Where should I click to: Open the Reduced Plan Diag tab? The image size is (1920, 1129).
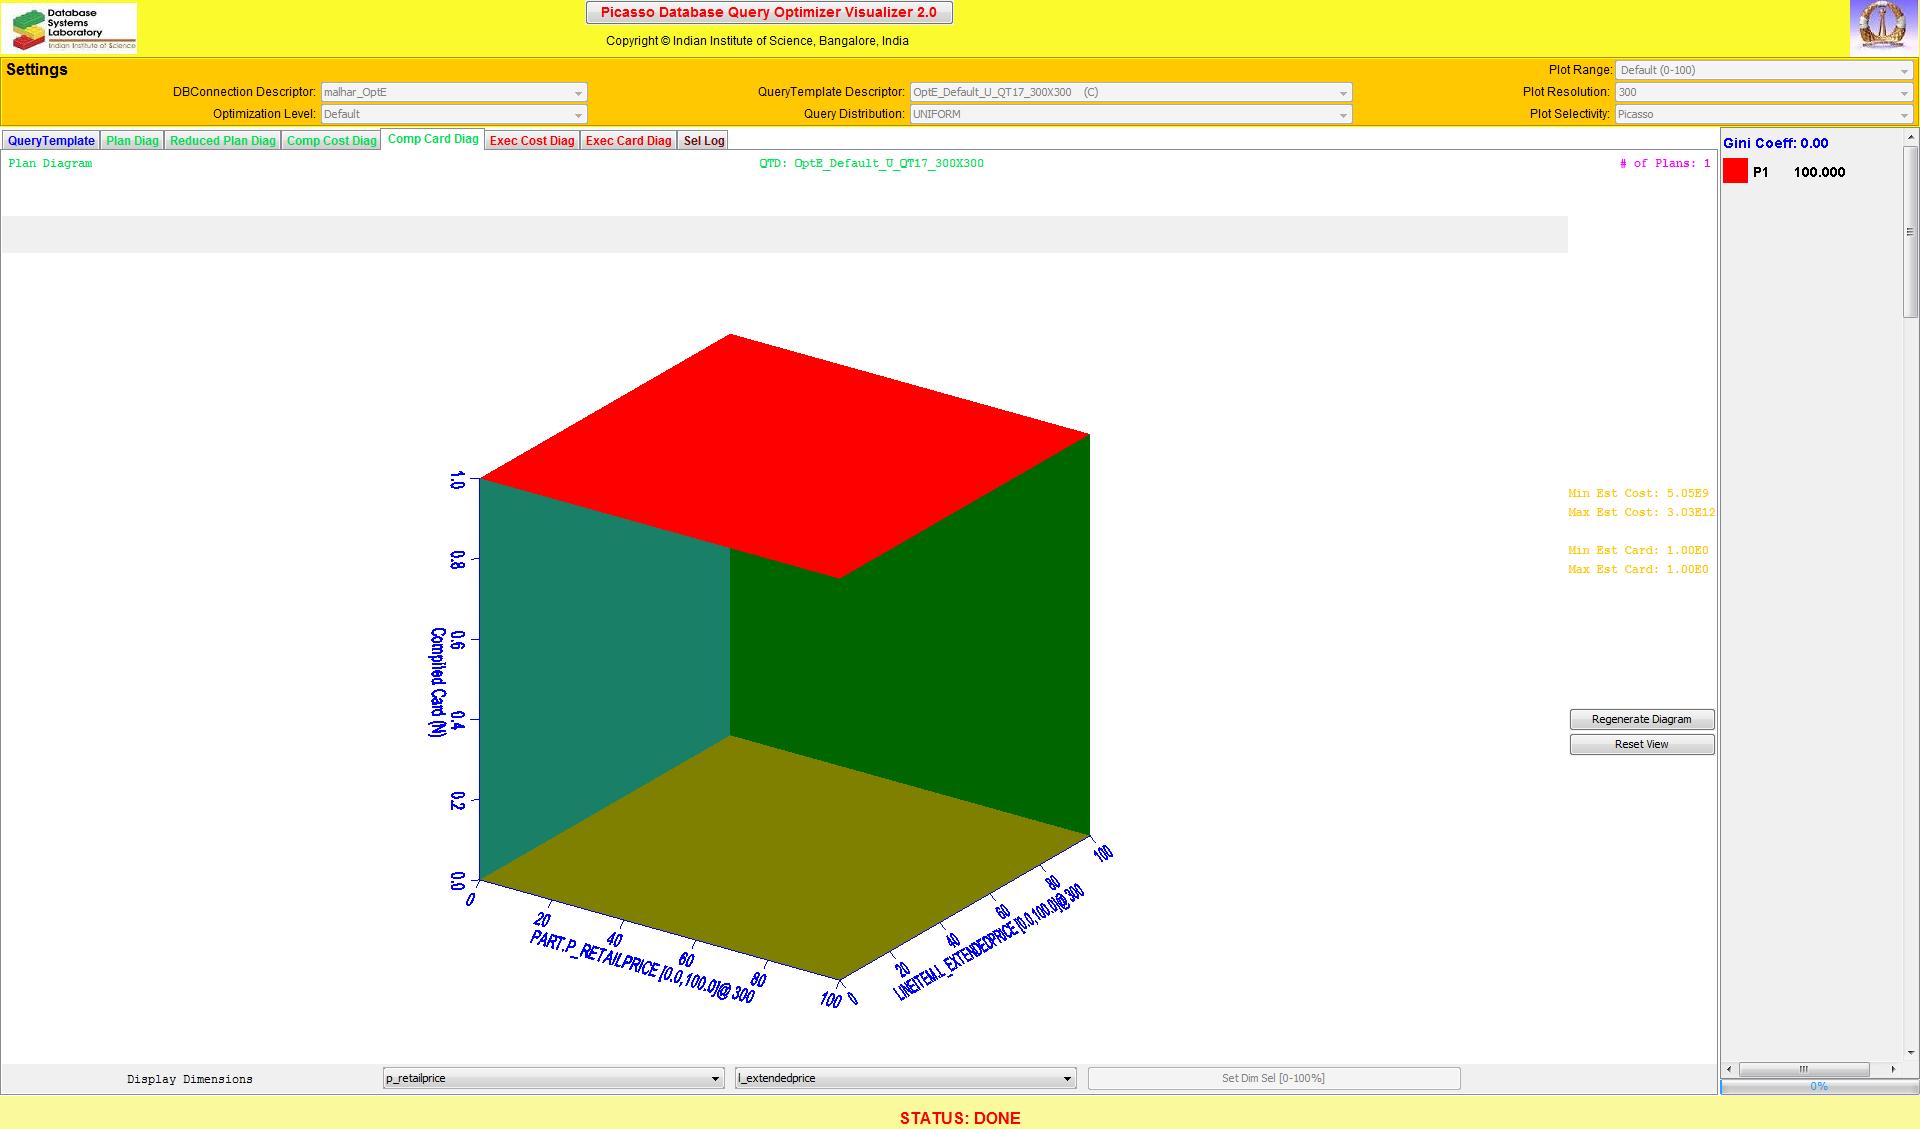[x=222, y=141]
